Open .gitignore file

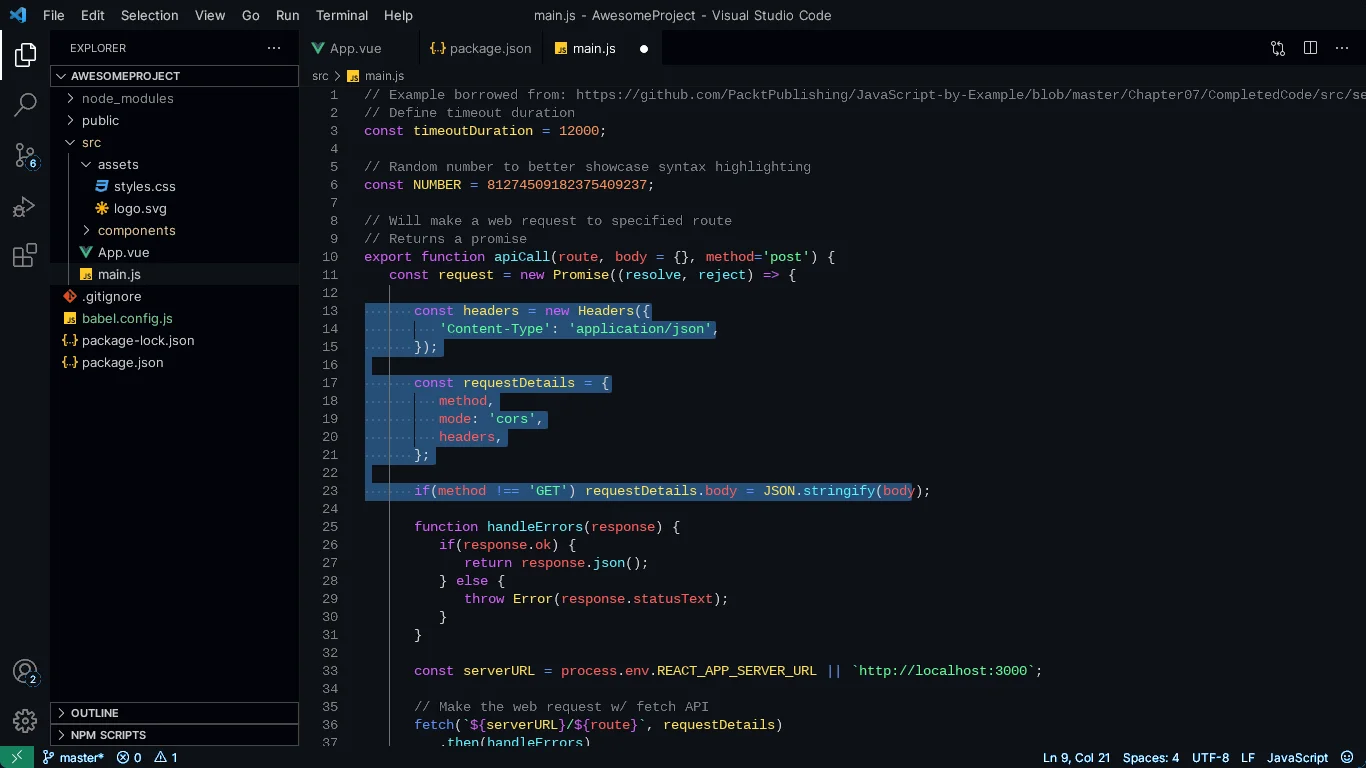(175, 296)
